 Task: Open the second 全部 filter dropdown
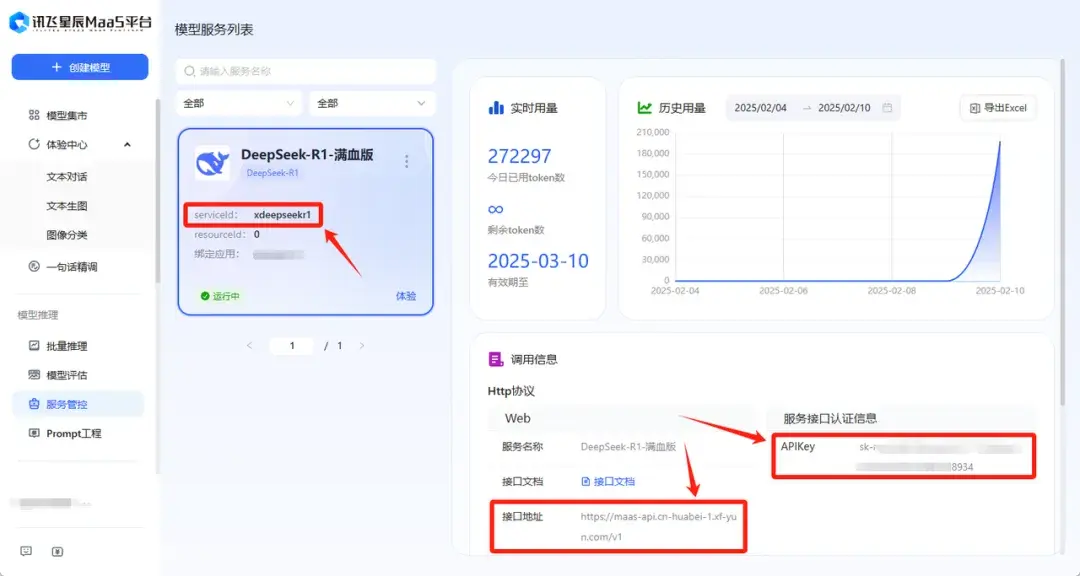coord(372,103)
